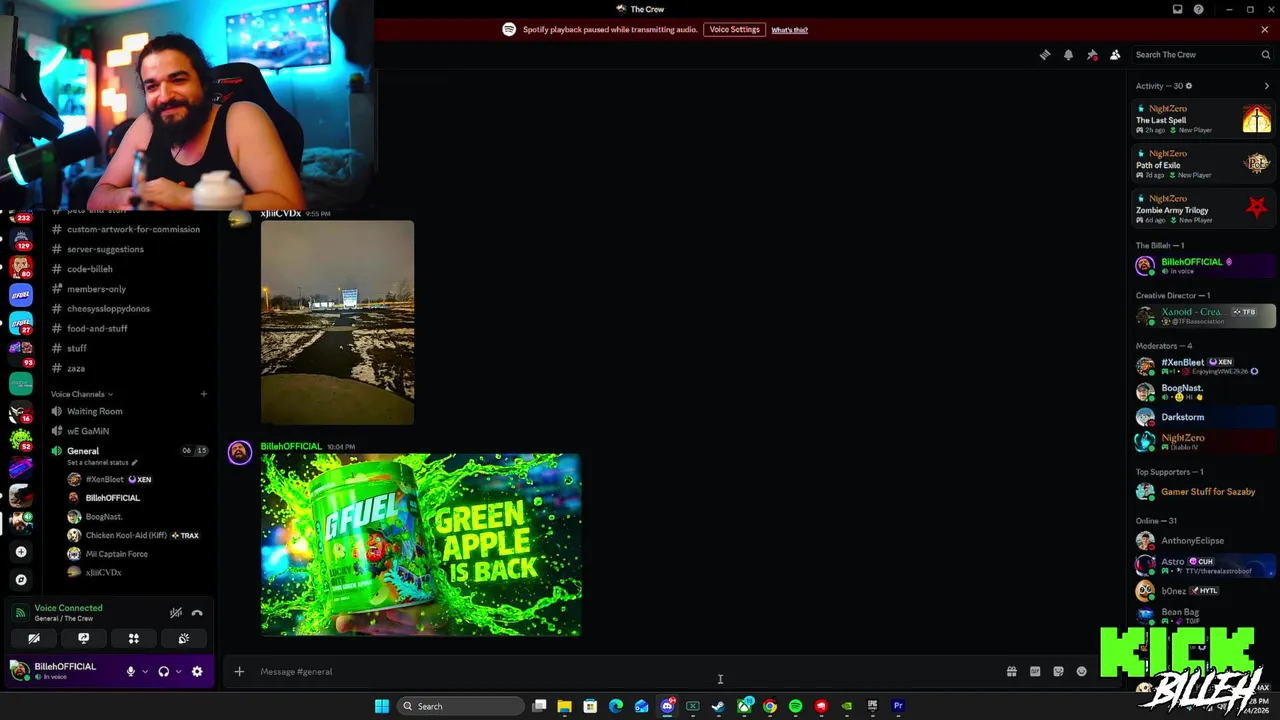The height and width of the screenshot is (720, 1280).
Task: Disconnect from voice with the phone icon
Action: click(197, 613)
